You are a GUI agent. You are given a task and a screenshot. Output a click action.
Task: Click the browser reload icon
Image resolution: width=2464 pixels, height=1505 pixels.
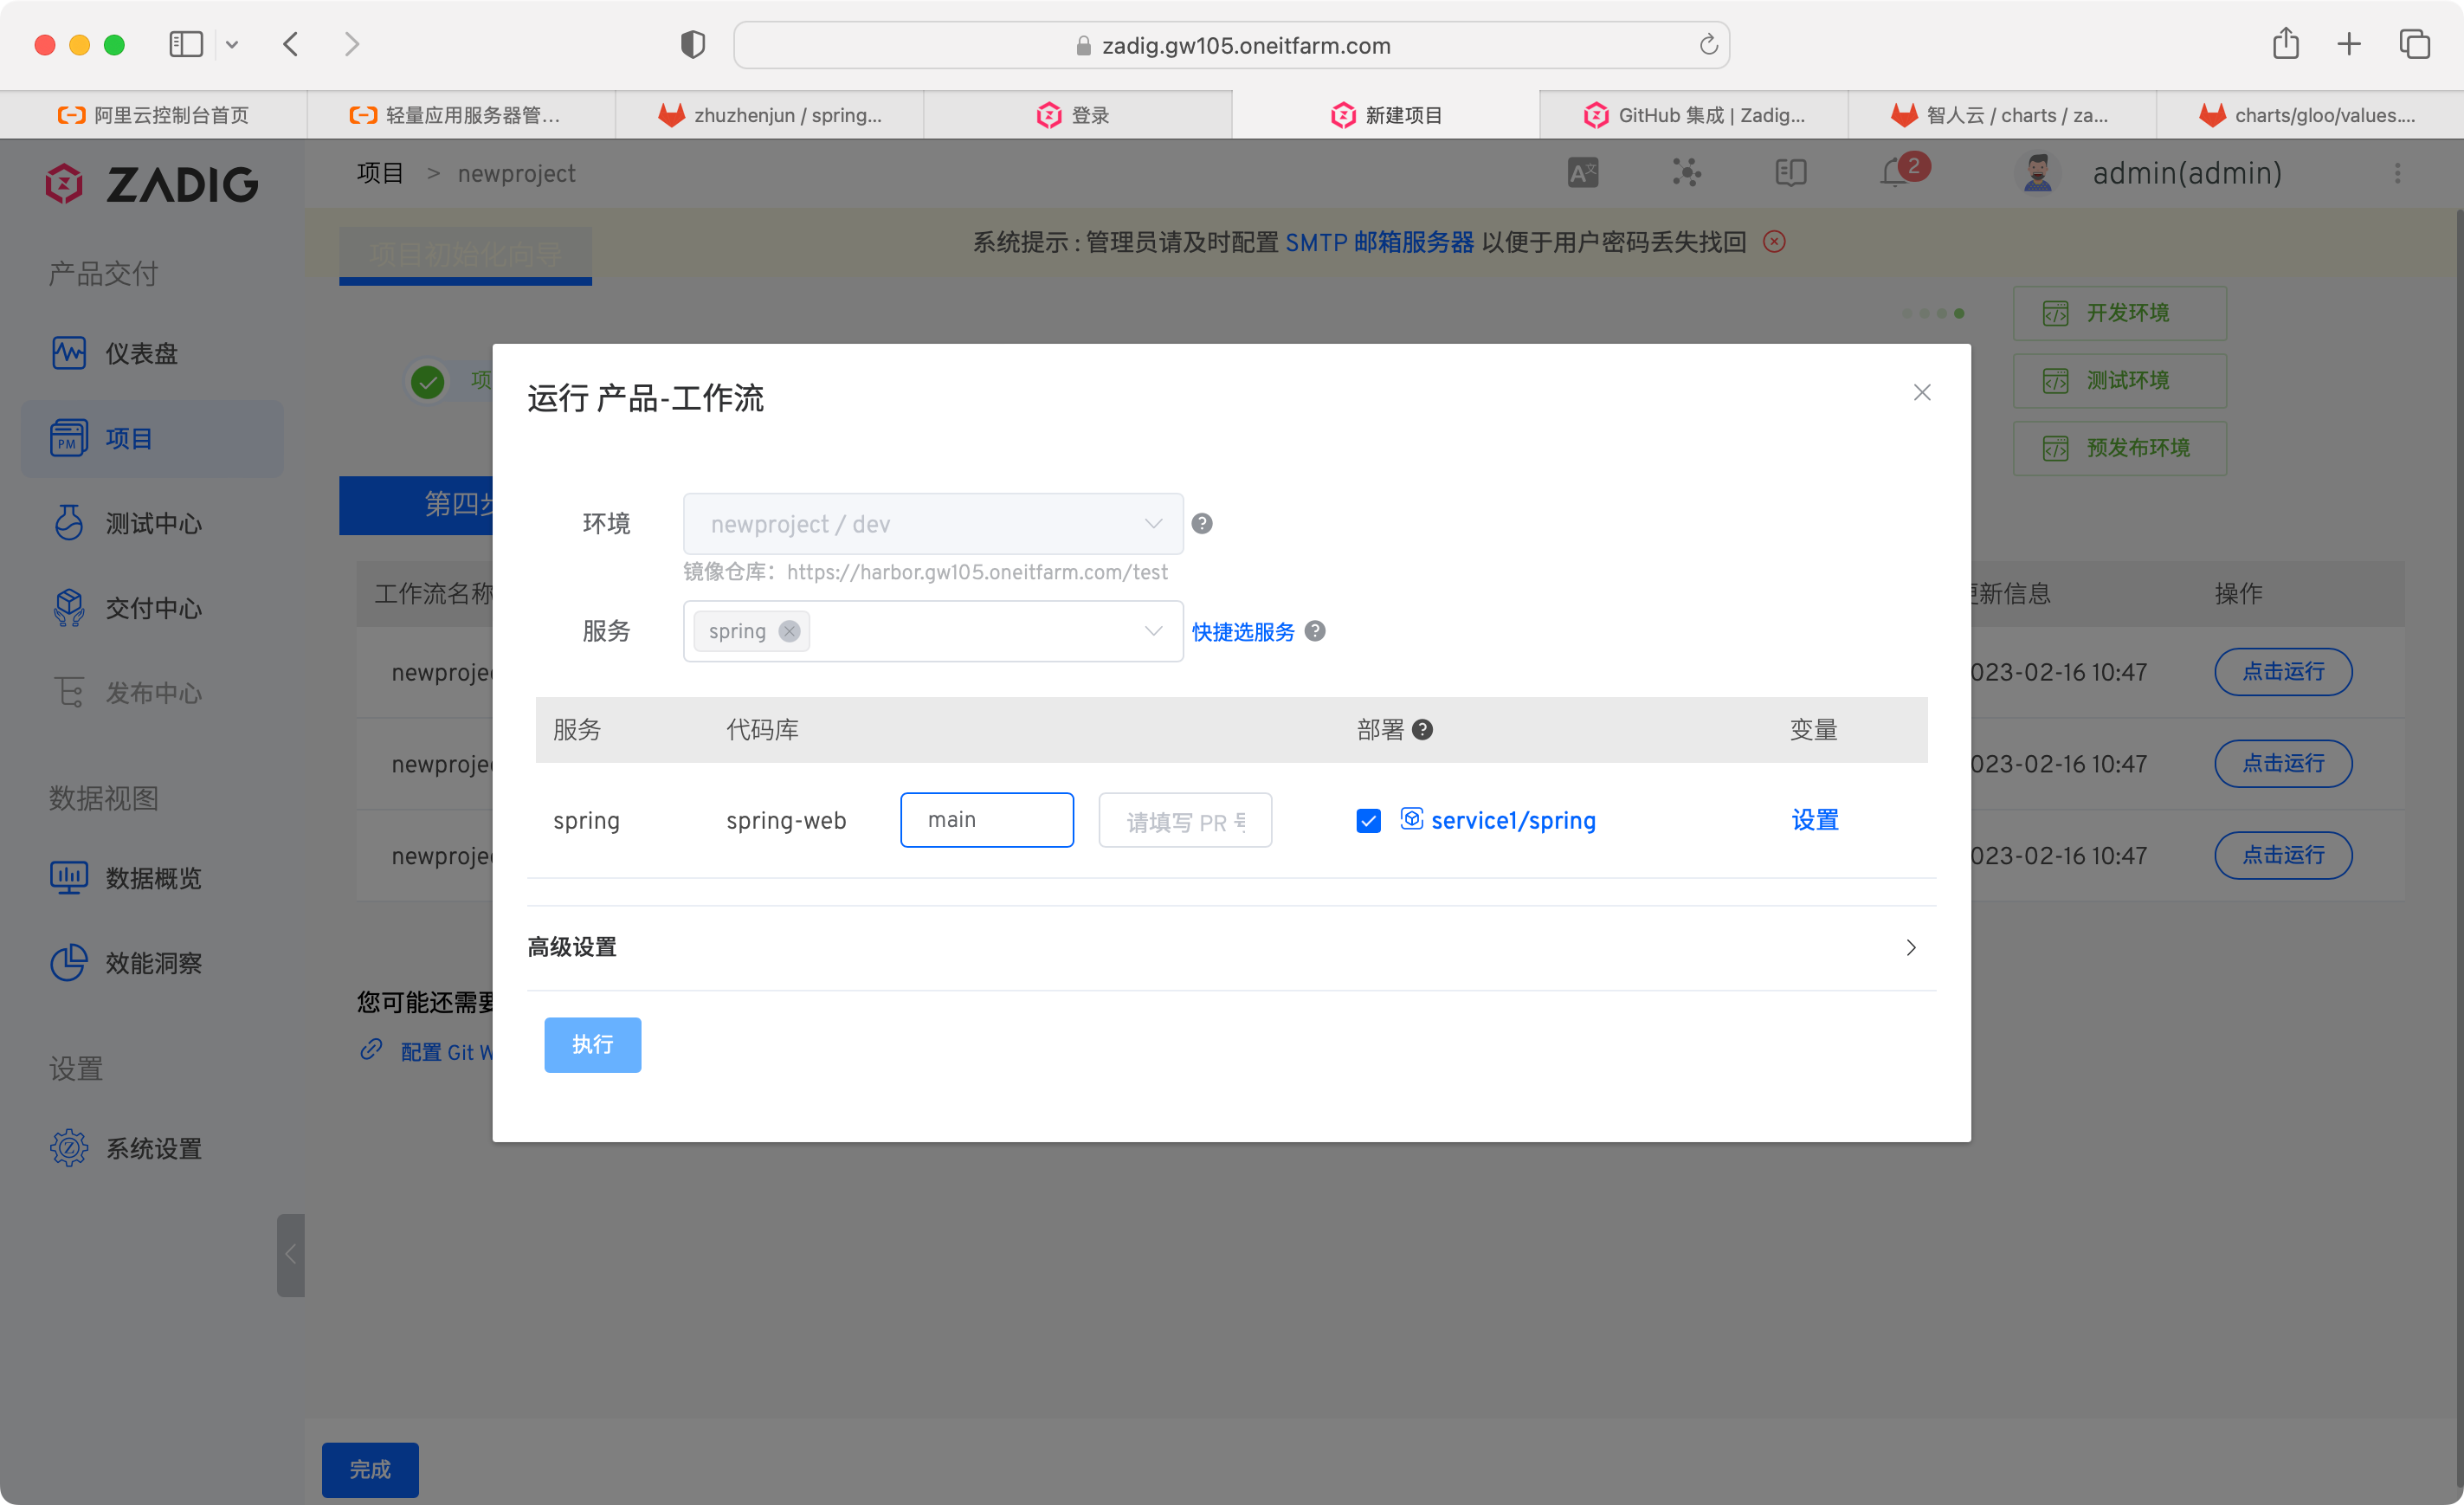pos(1708,45)
